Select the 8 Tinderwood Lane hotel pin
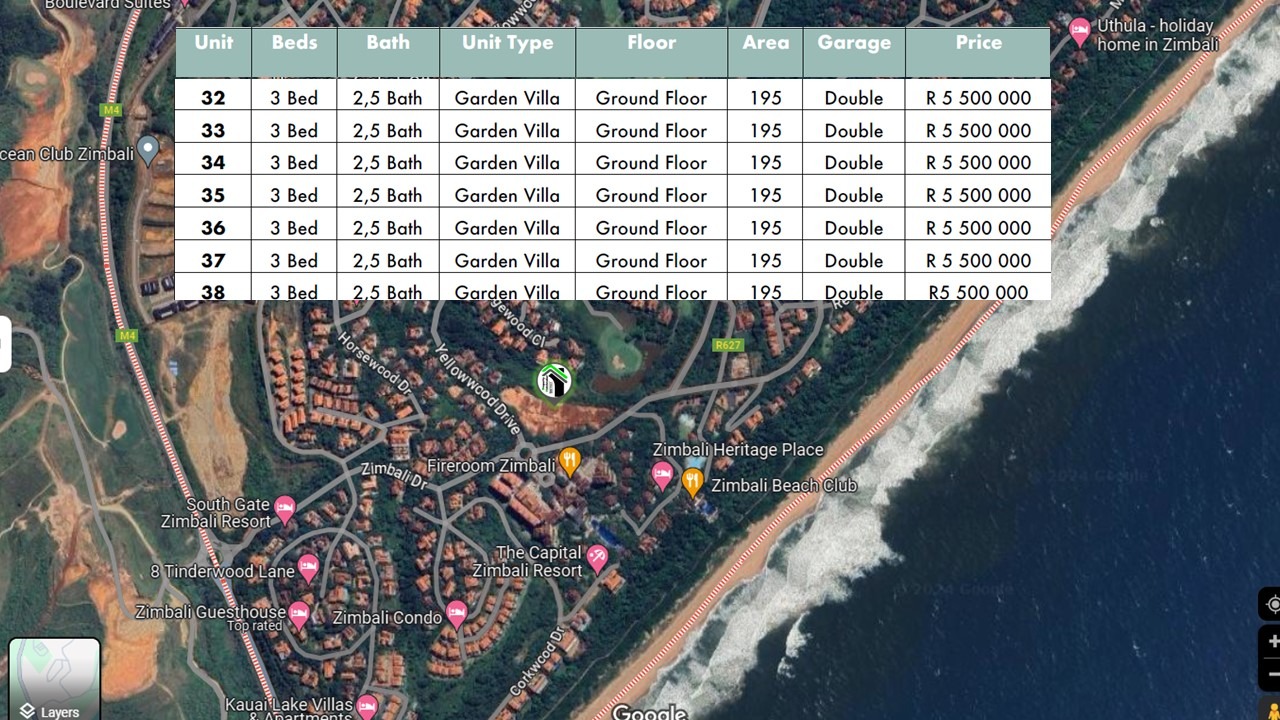The width and height of the screenshot is (1280, 720). pyautogui.click(x=309, y=568)
